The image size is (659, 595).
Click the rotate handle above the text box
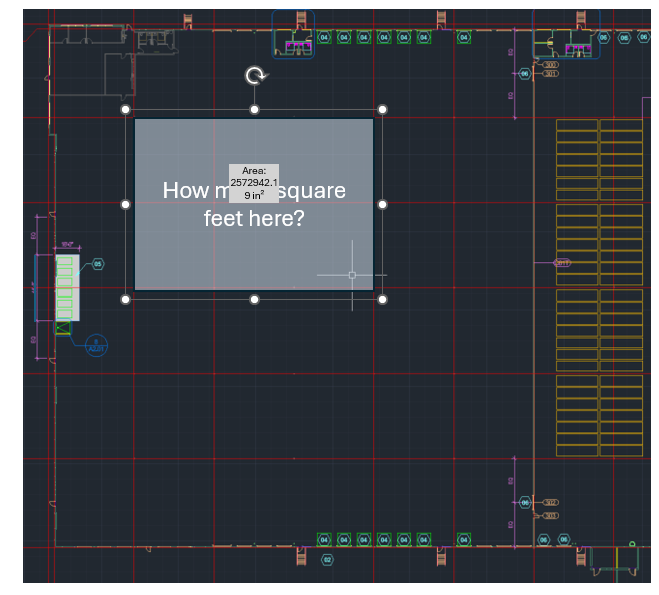256,76
